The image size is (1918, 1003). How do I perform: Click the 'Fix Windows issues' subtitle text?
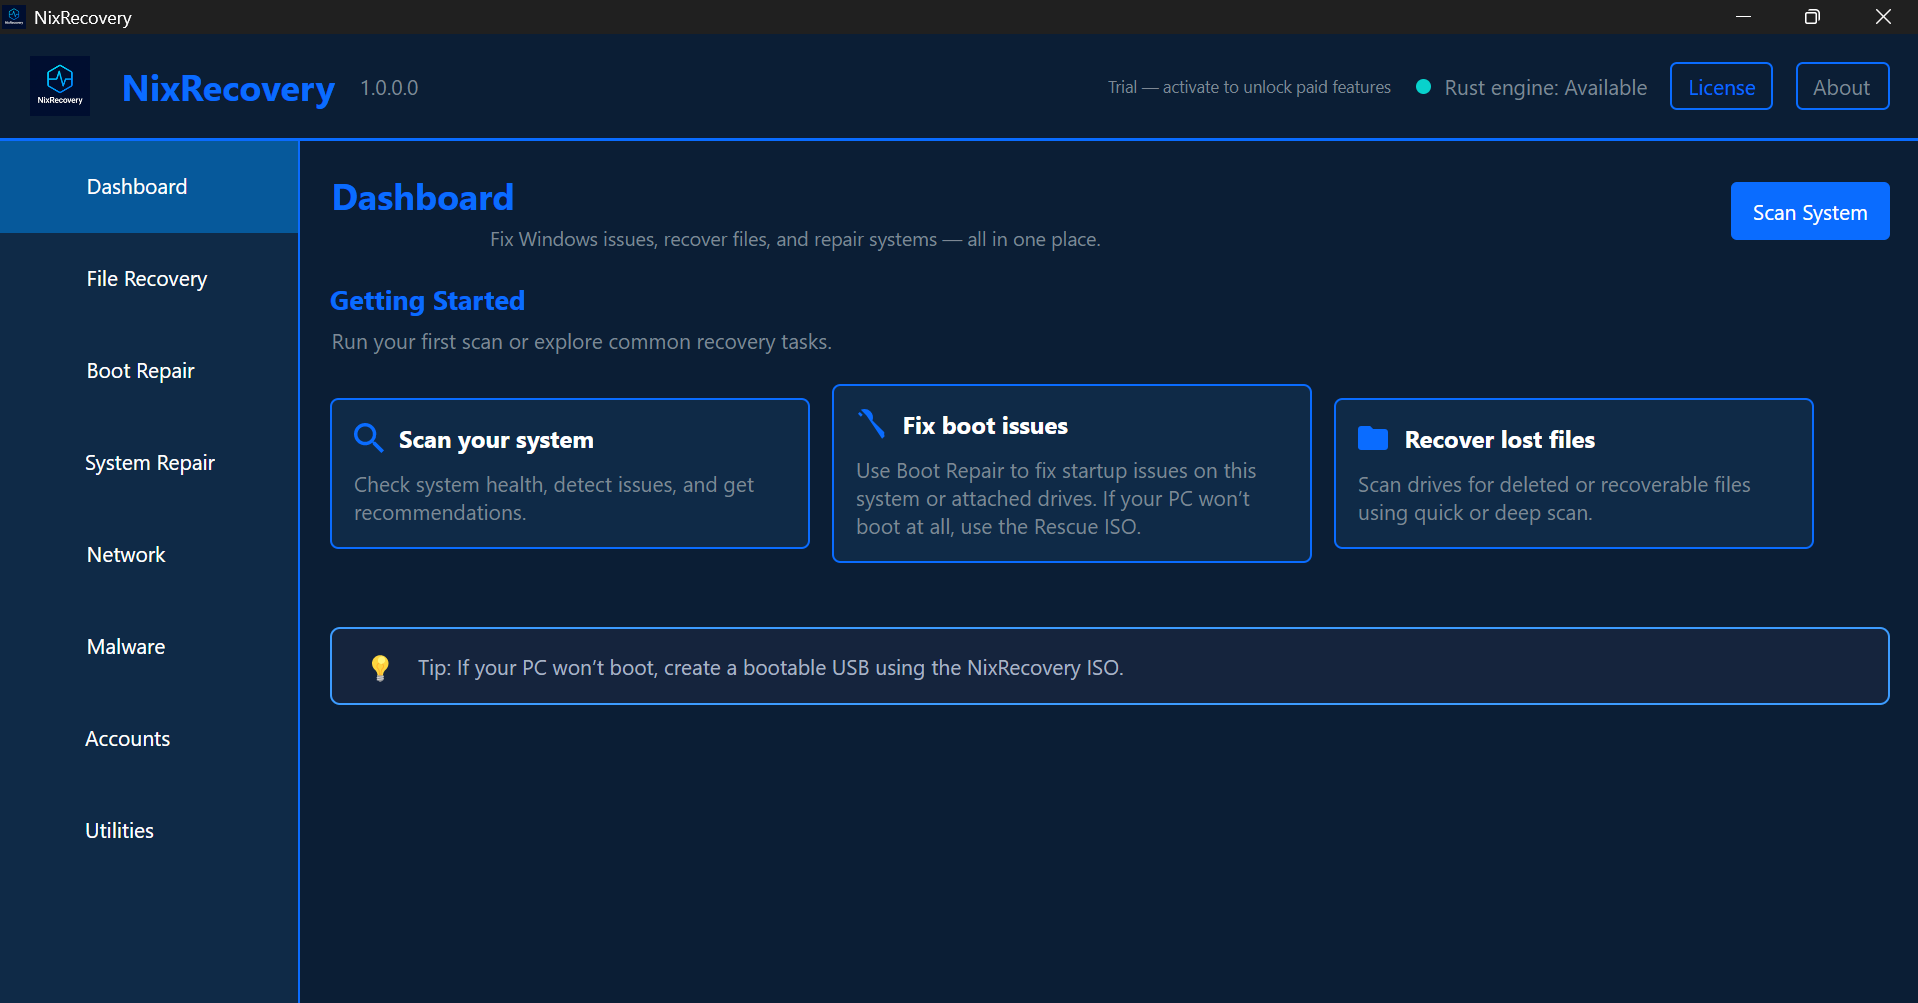(795, 239)
